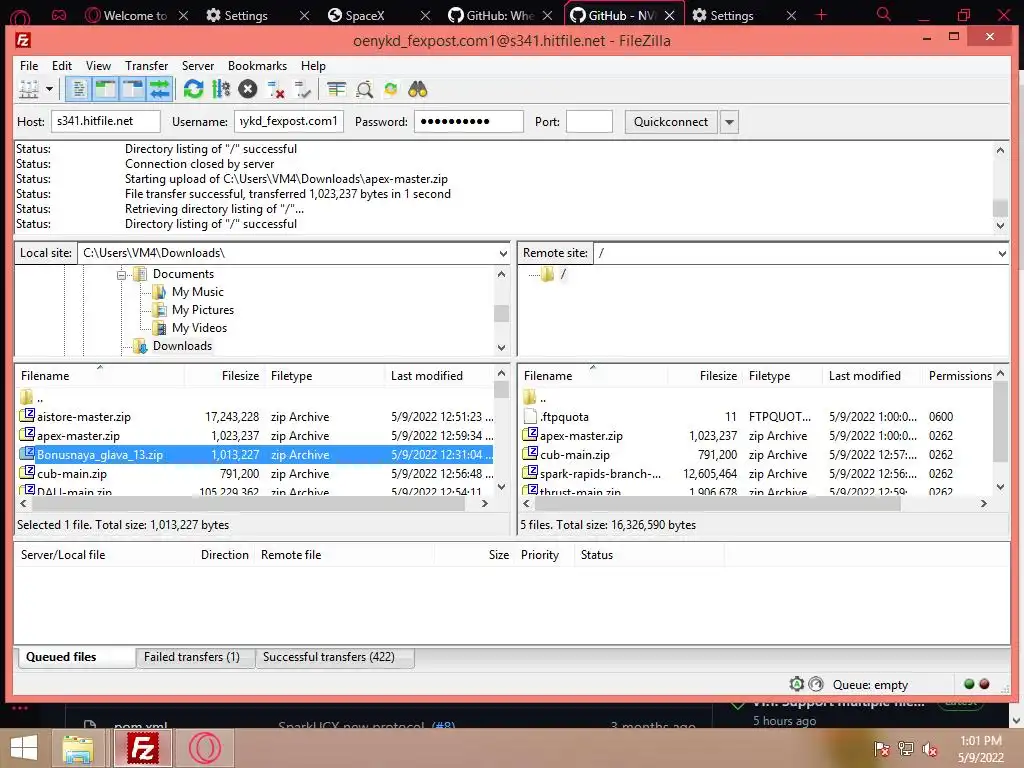Open the File menu

29,66
